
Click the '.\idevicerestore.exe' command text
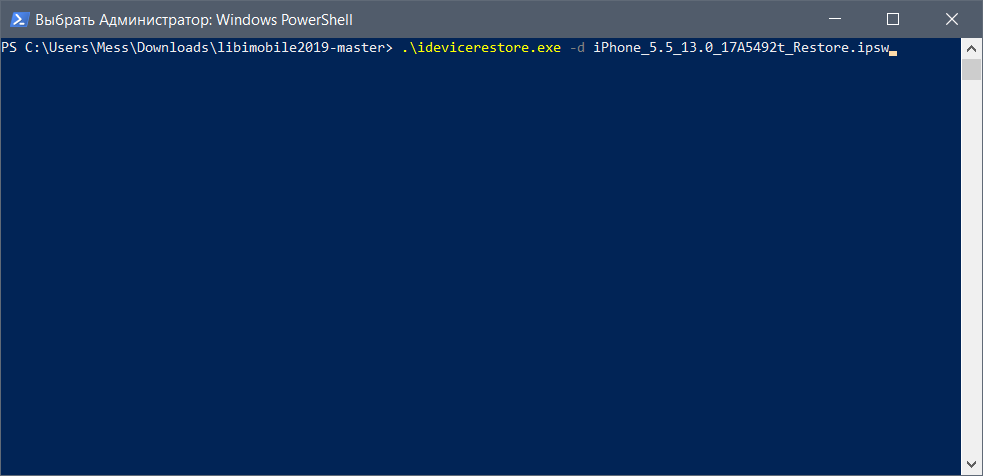coord(475,47)
